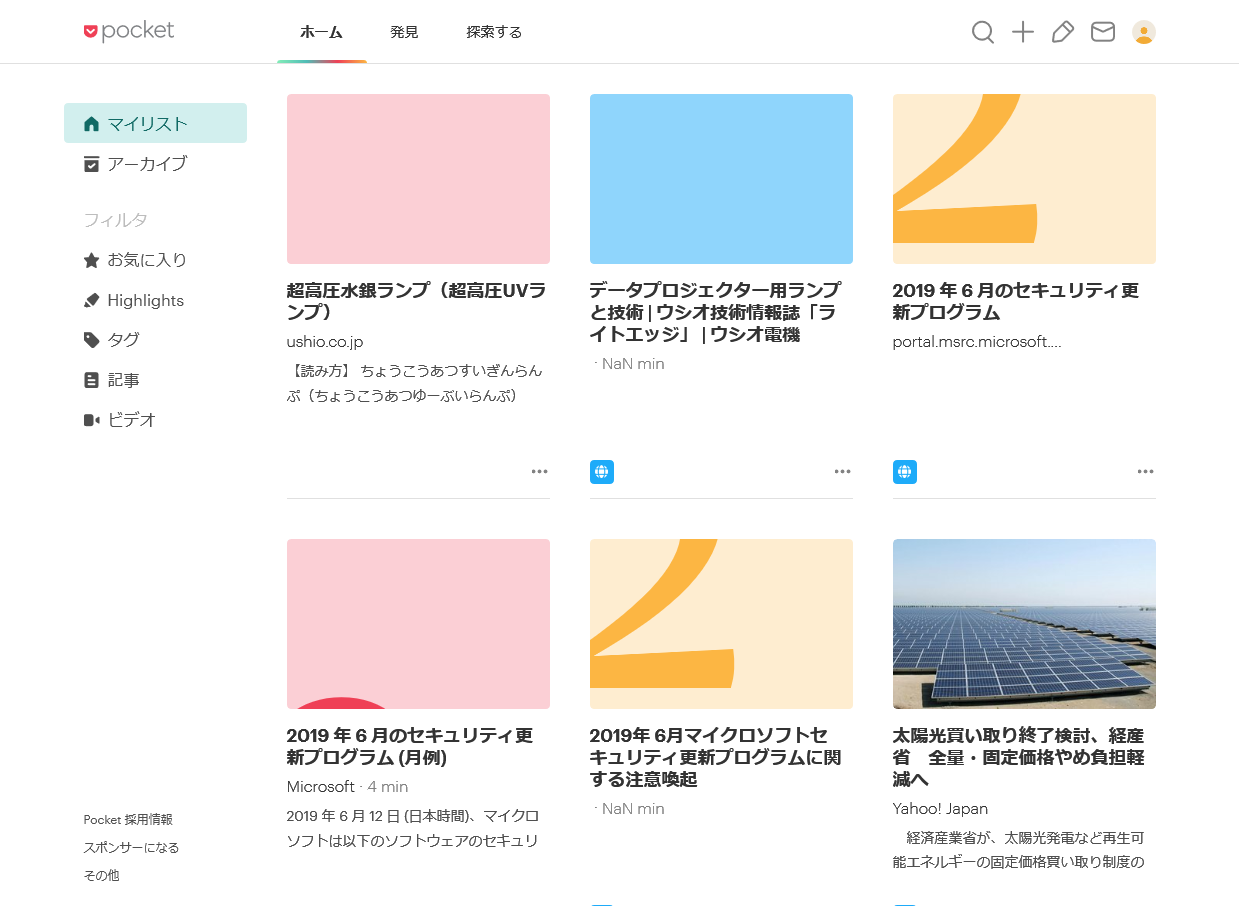Open the solar panel article thumbnail
This screenshot has height=906, width=1239.
pyautogui.click(x=1024, y=624)
